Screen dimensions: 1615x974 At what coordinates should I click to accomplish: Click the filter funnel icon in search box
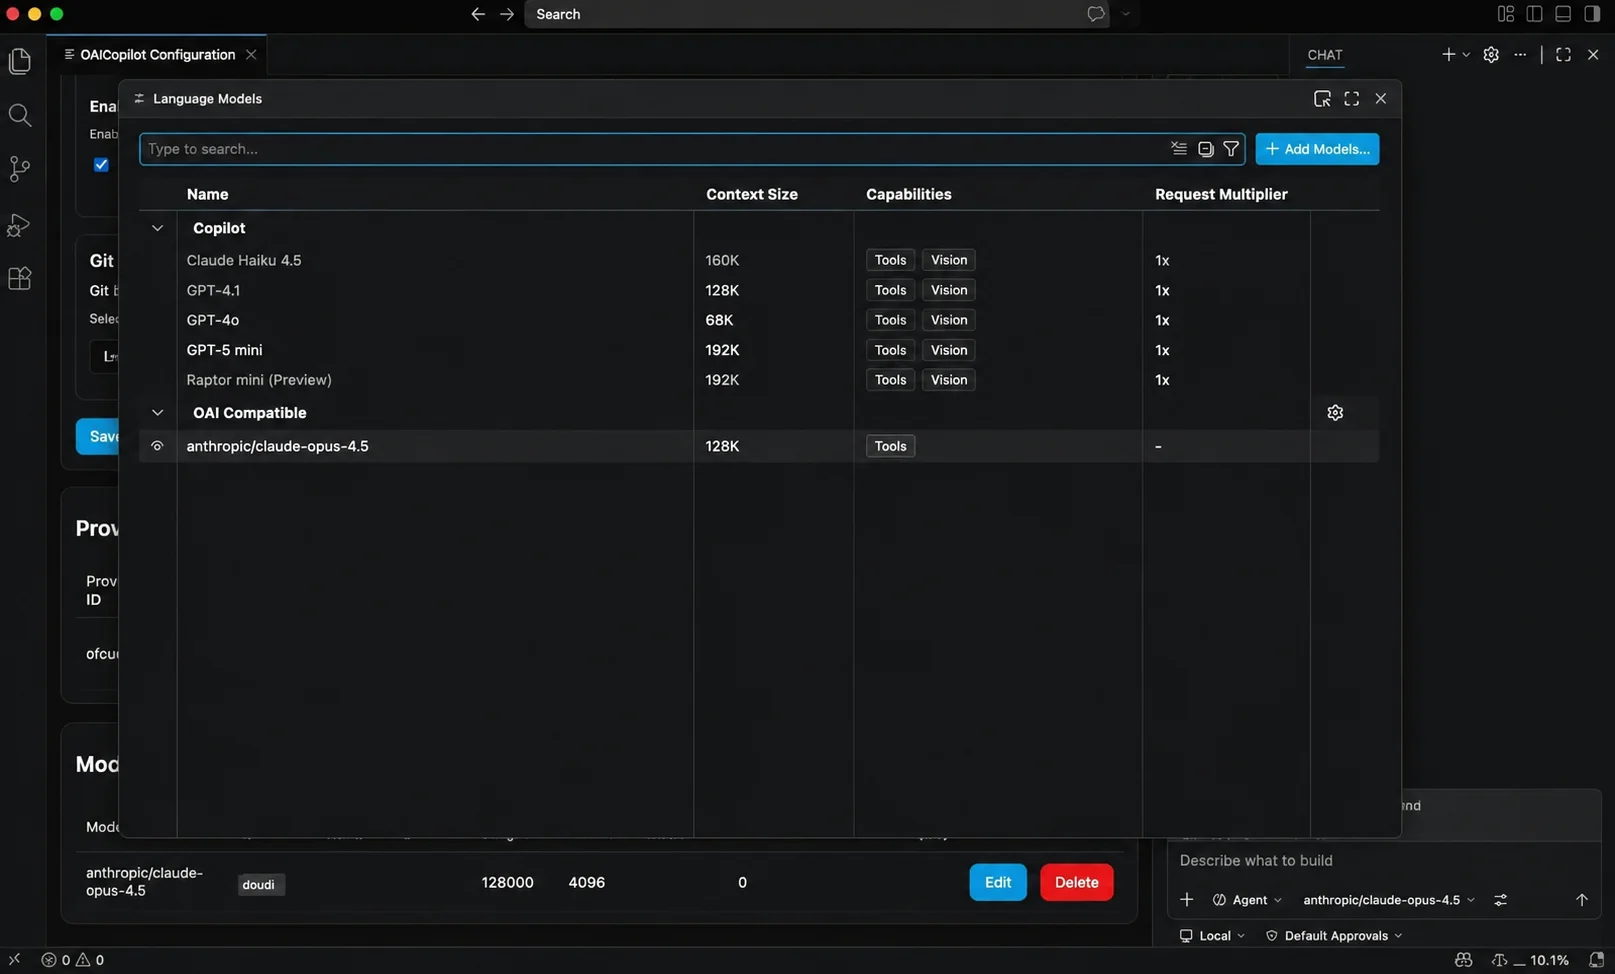(x=1231, y=149)
